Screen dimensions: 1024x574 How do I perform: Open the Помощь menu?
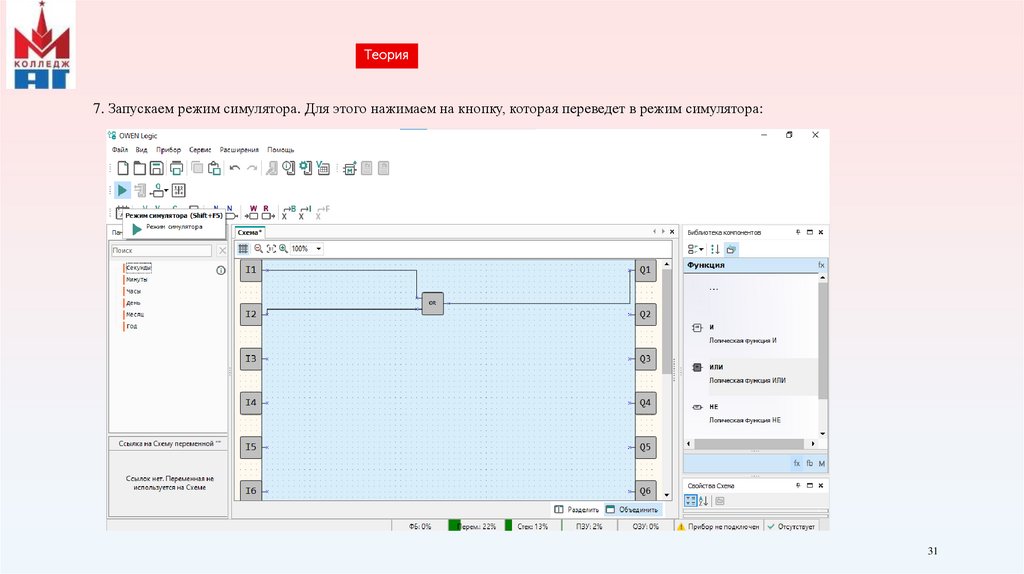(x=280, y=150)
